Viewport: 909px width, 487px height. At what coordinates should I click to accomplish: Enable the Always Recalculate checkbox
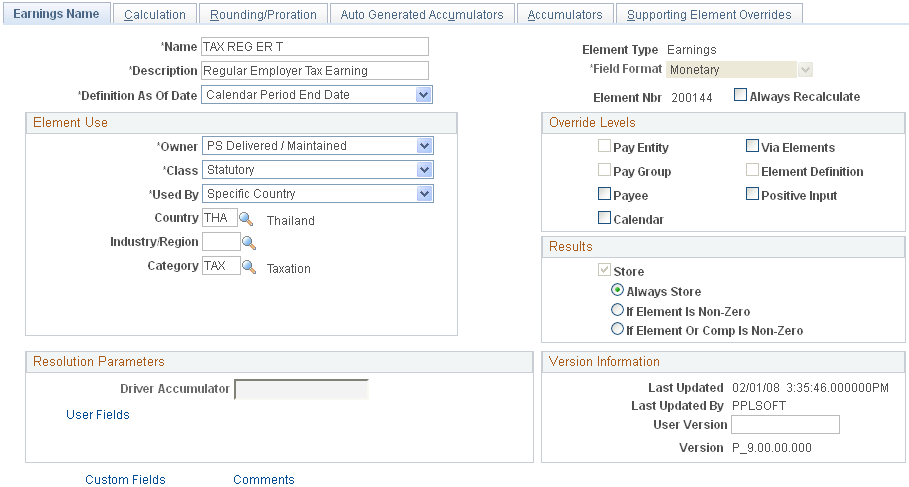(740, 95)
